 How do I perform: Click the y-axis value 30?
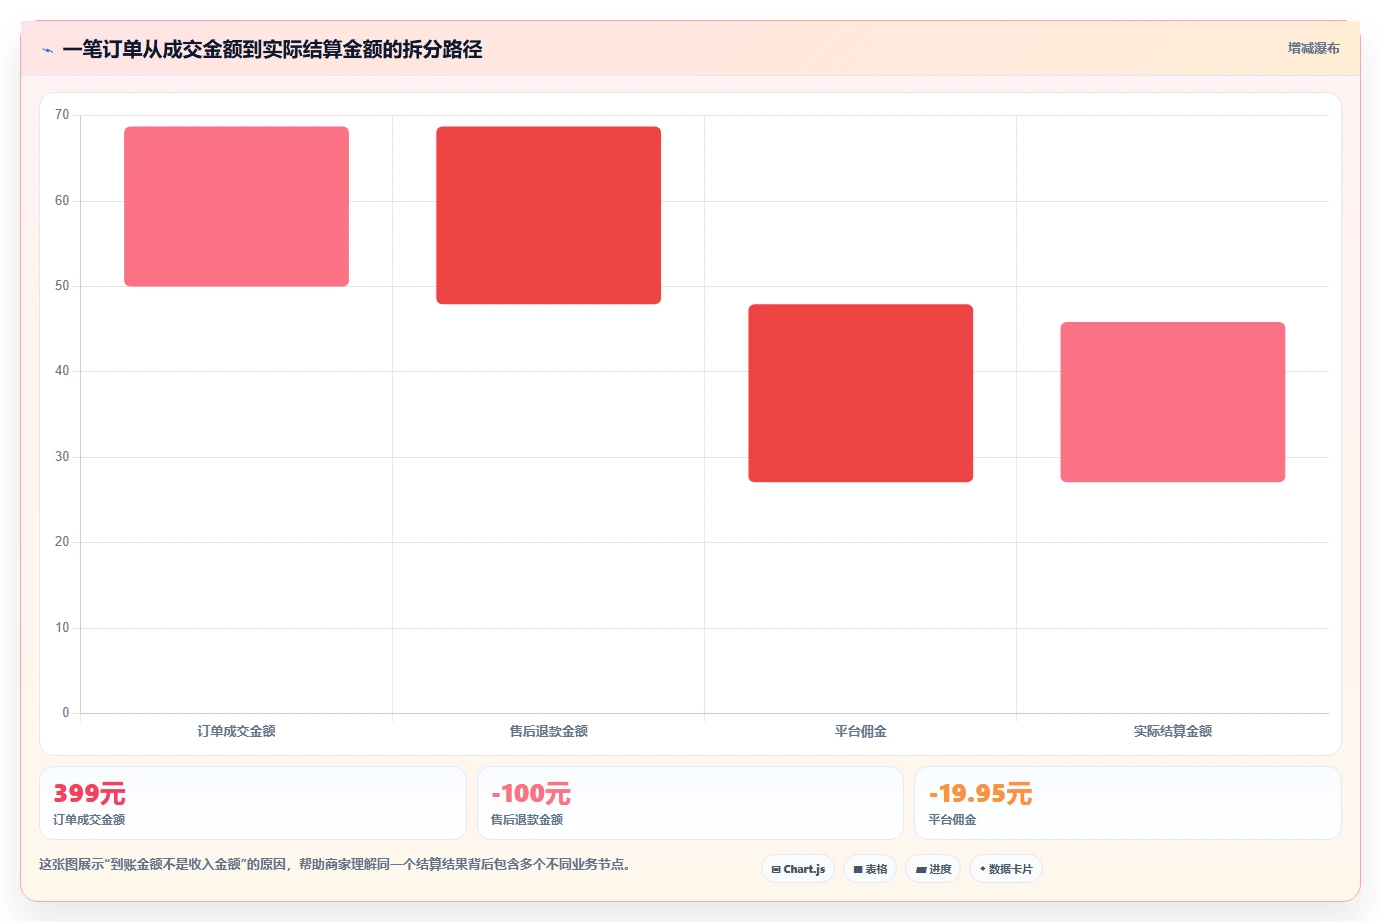point(62,457)
